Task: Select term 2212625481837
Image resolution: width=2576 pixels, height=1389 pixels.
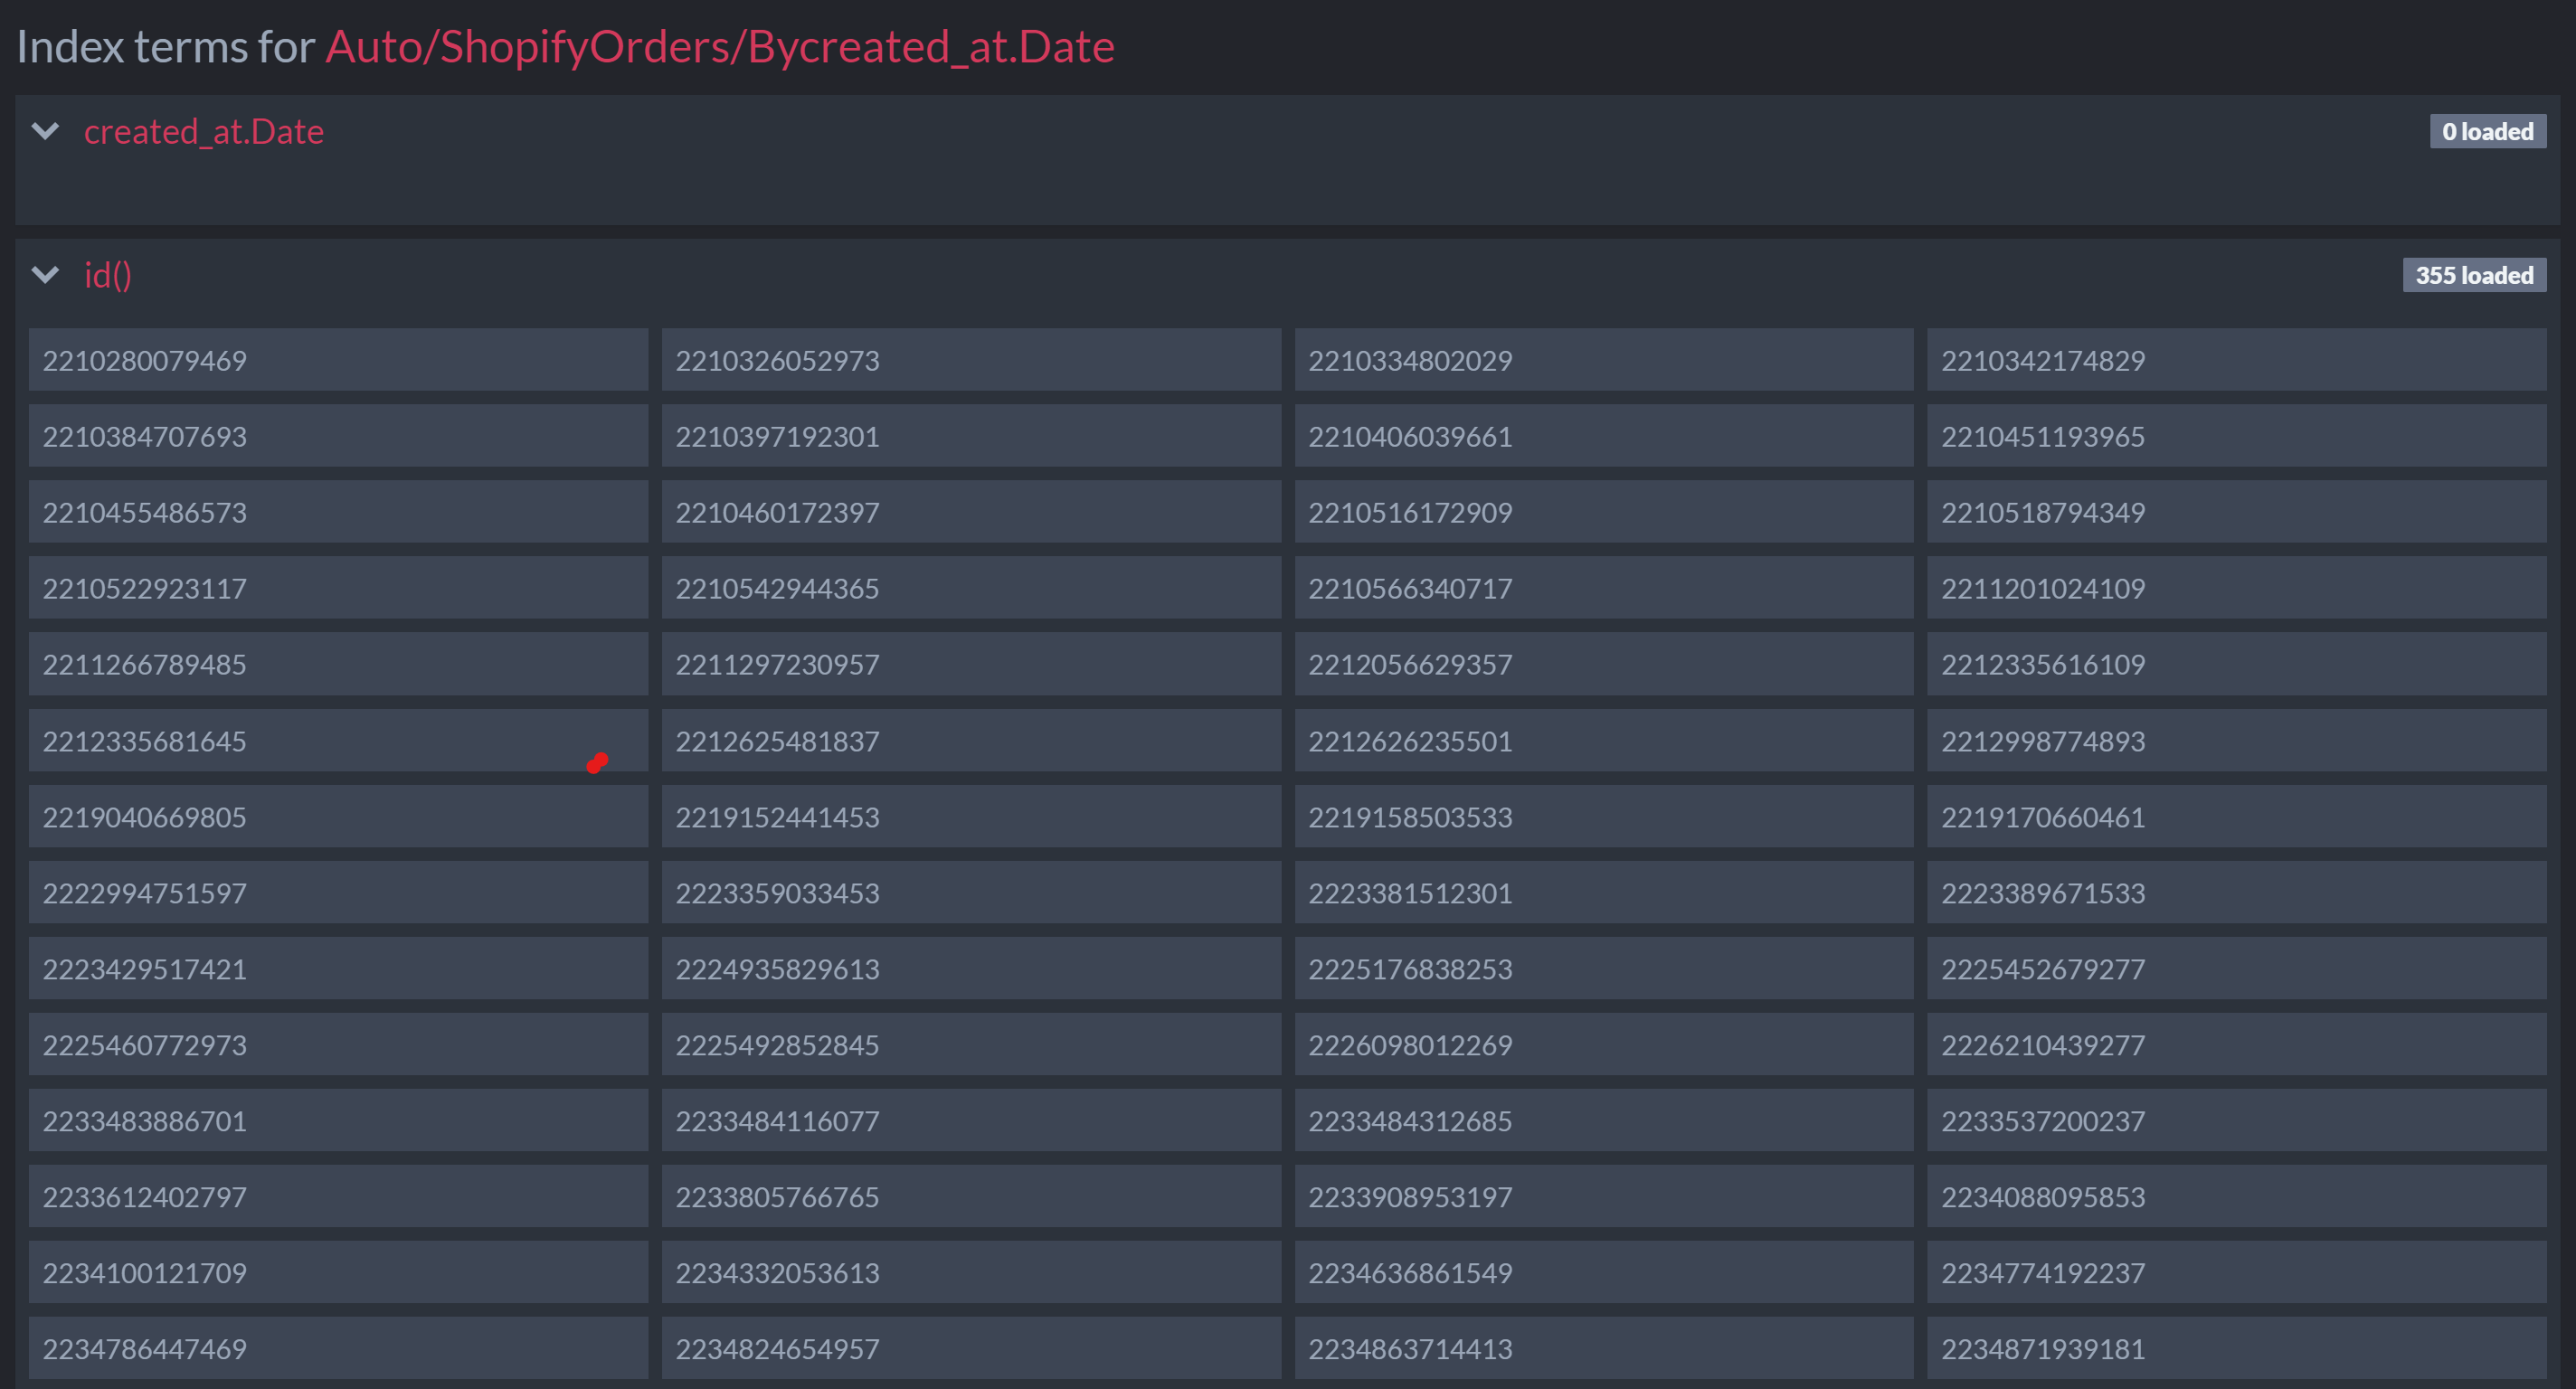Action: pyautogui.click(x=971, y=741)
